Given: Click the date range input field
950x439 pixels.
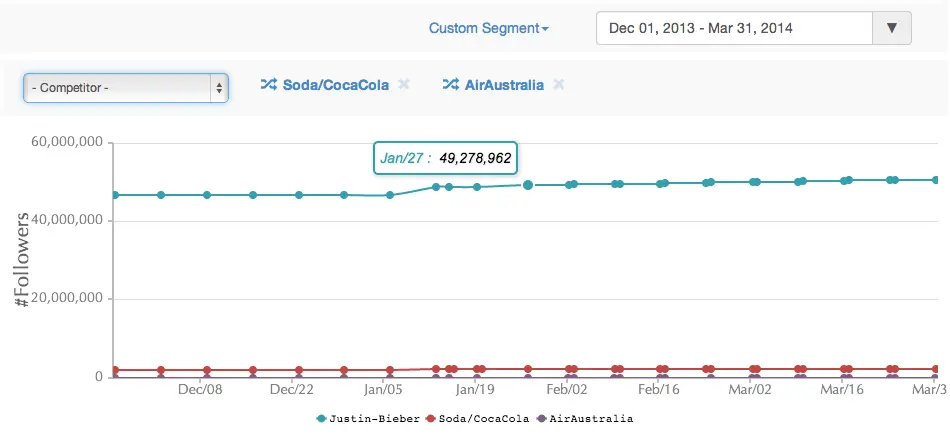Looking at the screenshot, I should [x=734, y=28].
